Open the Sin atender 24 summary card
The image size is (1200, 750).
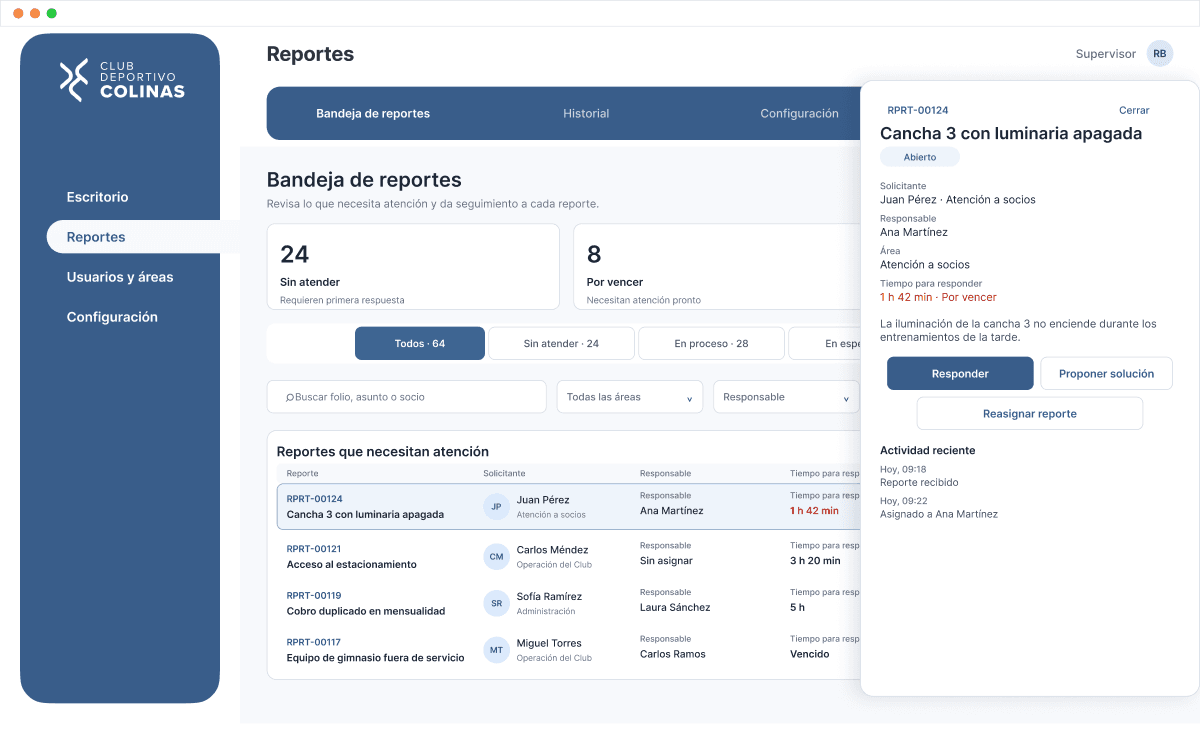pos(413,266)
